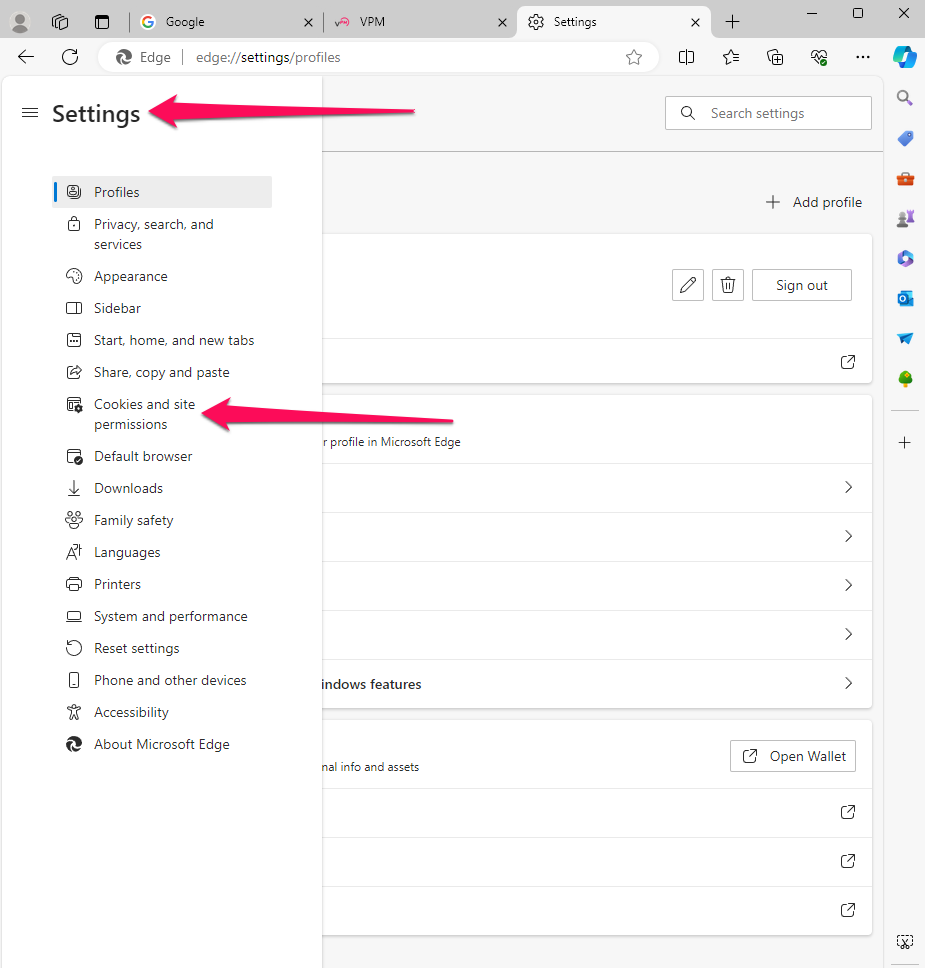Click Add profile
This screenshot has width=925, height=968.
pos(813,202)
